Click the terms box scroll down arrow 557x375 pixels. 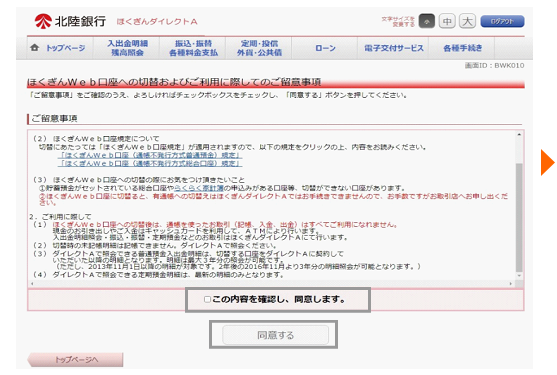[x=519, y=276]
